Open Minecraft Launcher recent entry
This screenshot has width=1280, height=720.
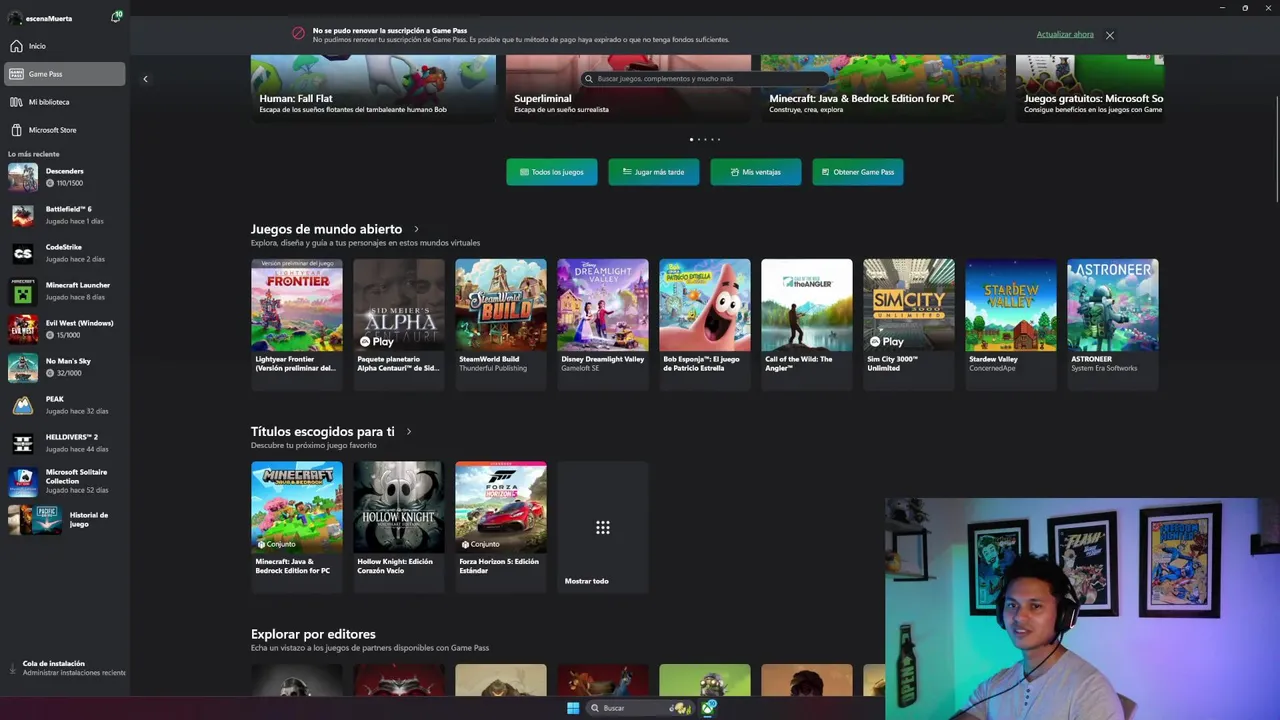coord(65,291)
